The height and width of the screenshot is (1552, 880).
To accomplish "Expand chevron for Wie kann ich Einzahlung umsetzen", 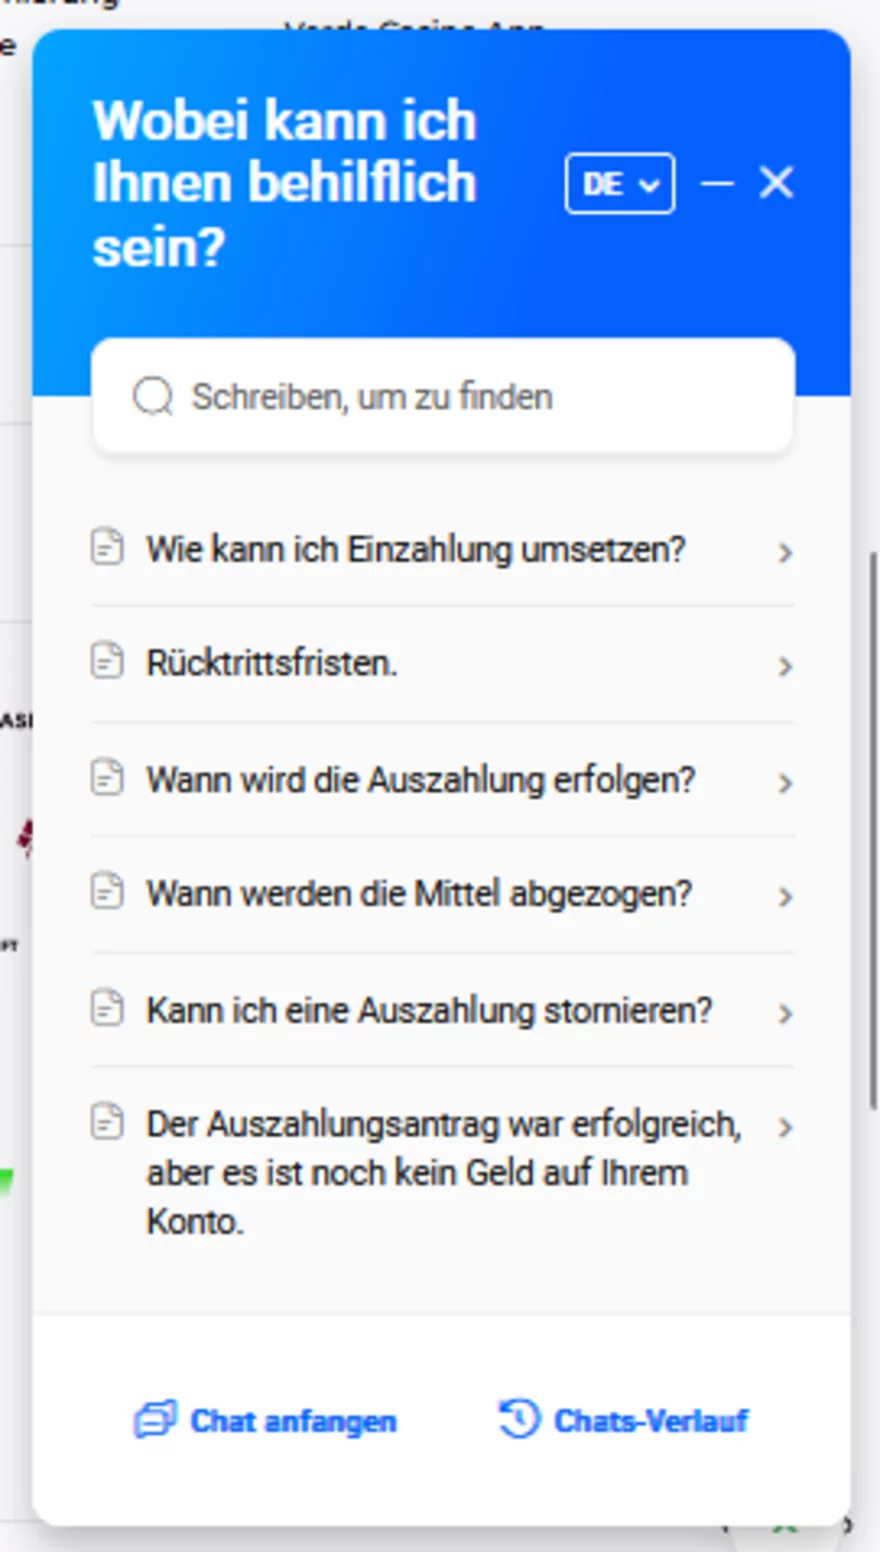I will pyautogui.click(x=785, y=552).
